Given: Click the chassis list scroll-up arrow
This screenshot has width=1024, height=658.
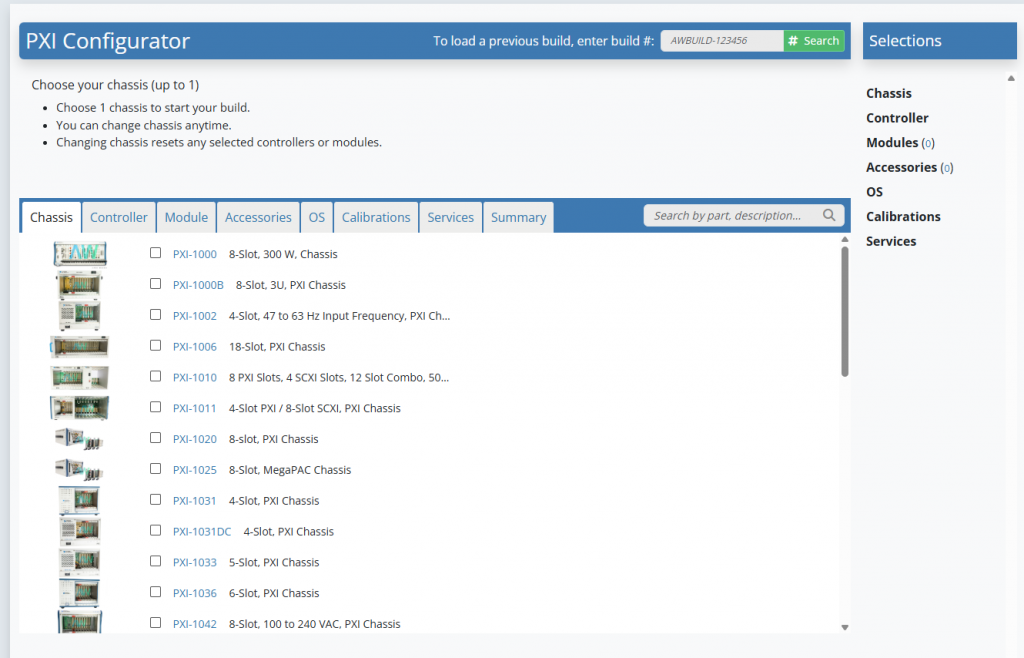Looking at the screenshot, I should 844,240.
